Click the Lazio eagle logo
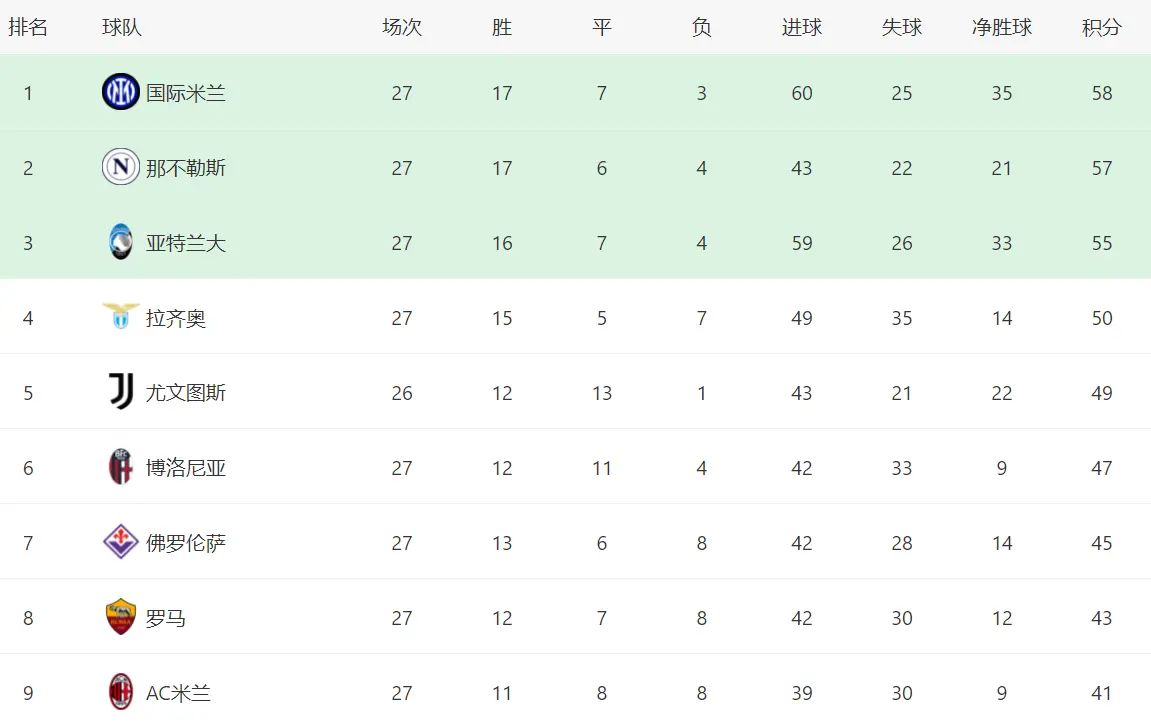Viewport: 1151px width, 723px height. click(121, 317)
